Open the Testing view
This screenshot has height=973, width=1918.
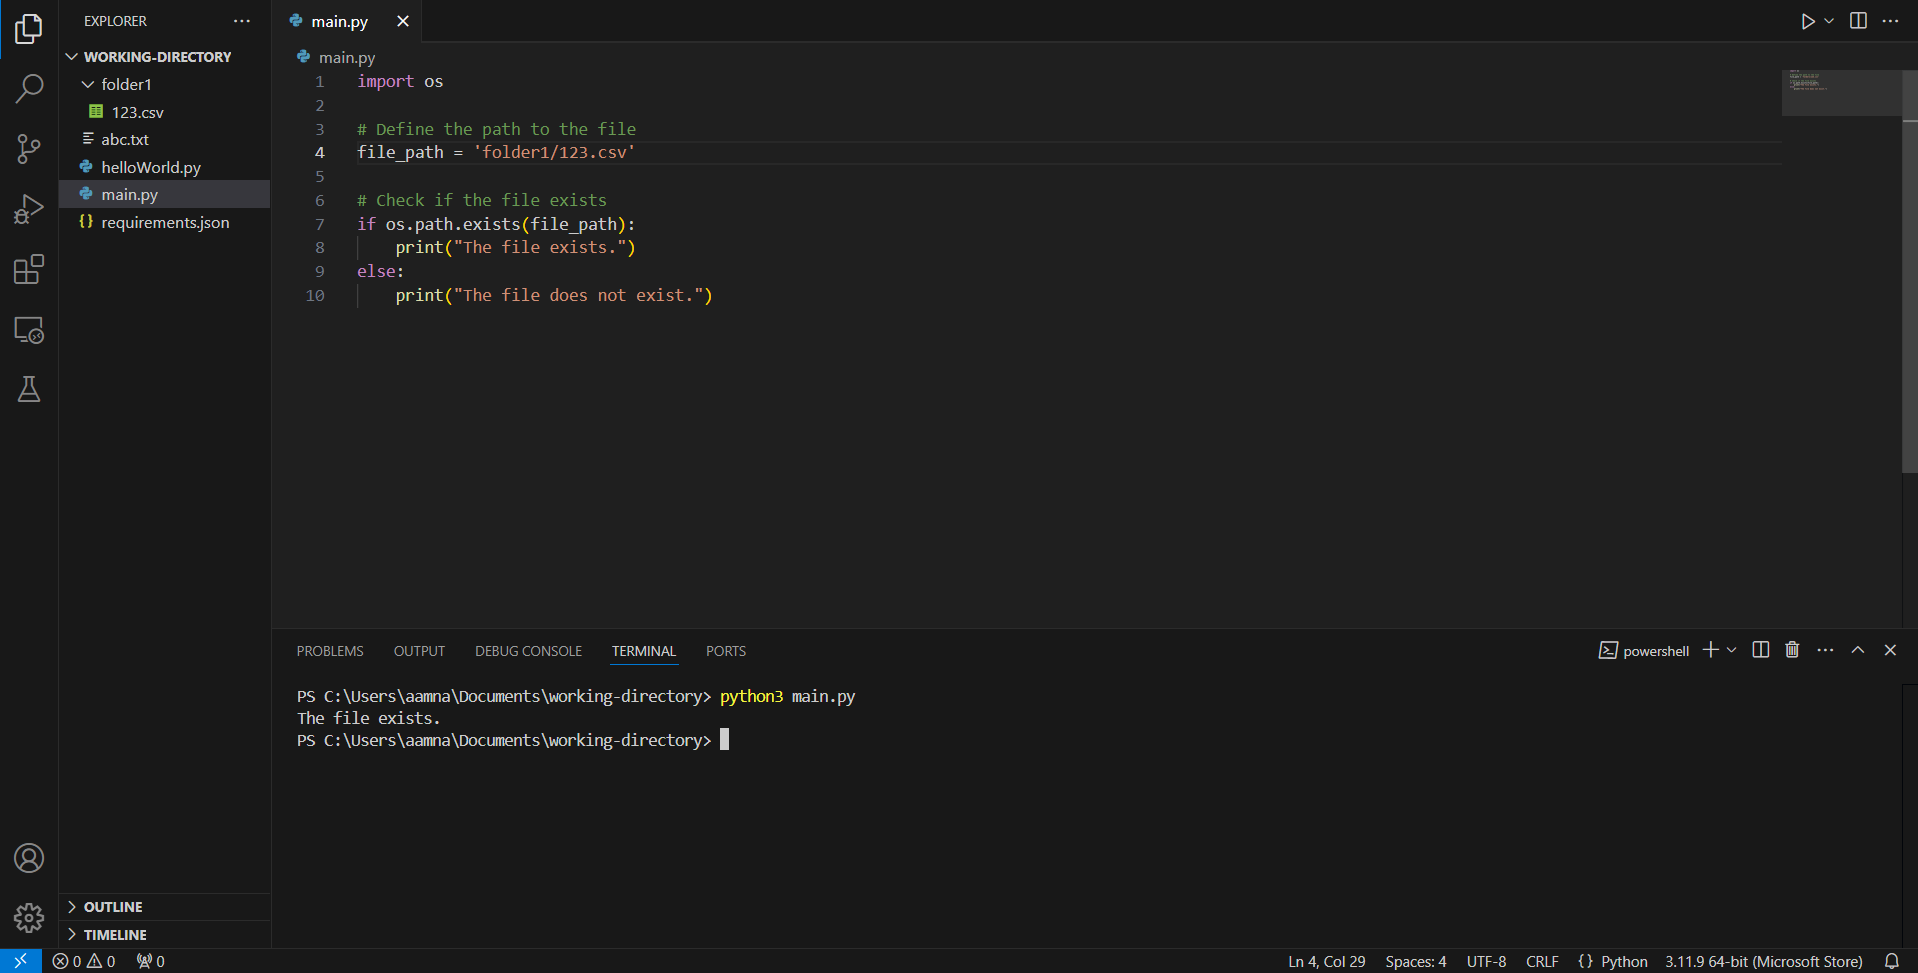click(29, 389)
